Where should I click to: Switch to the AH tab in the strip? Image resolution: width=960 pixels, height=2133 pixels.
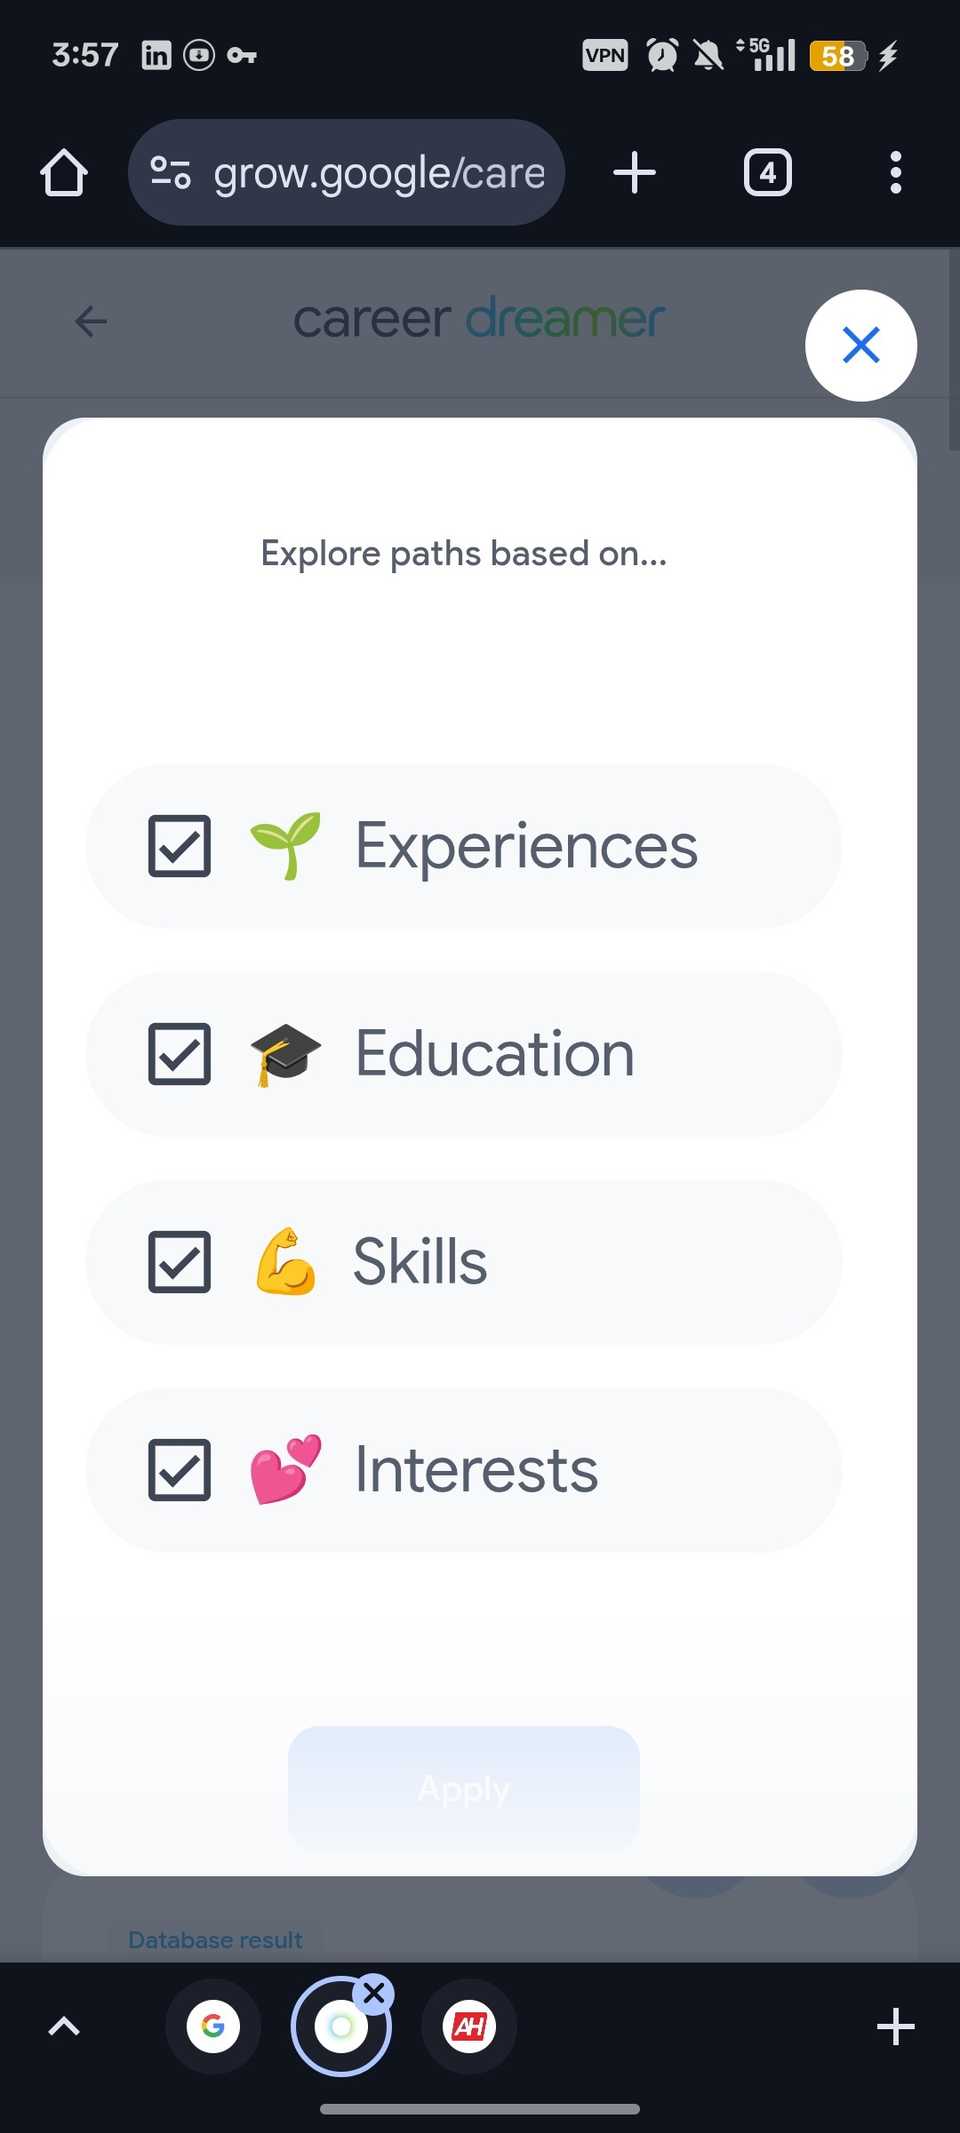(x=470, y=2025)
